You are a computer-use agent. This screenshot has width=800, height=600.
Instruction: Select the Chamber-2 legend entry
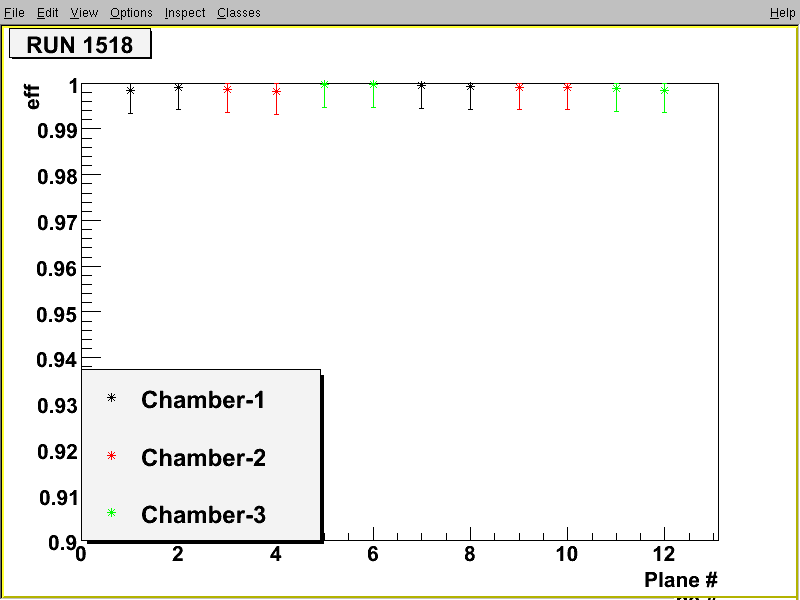pos(203,457)
